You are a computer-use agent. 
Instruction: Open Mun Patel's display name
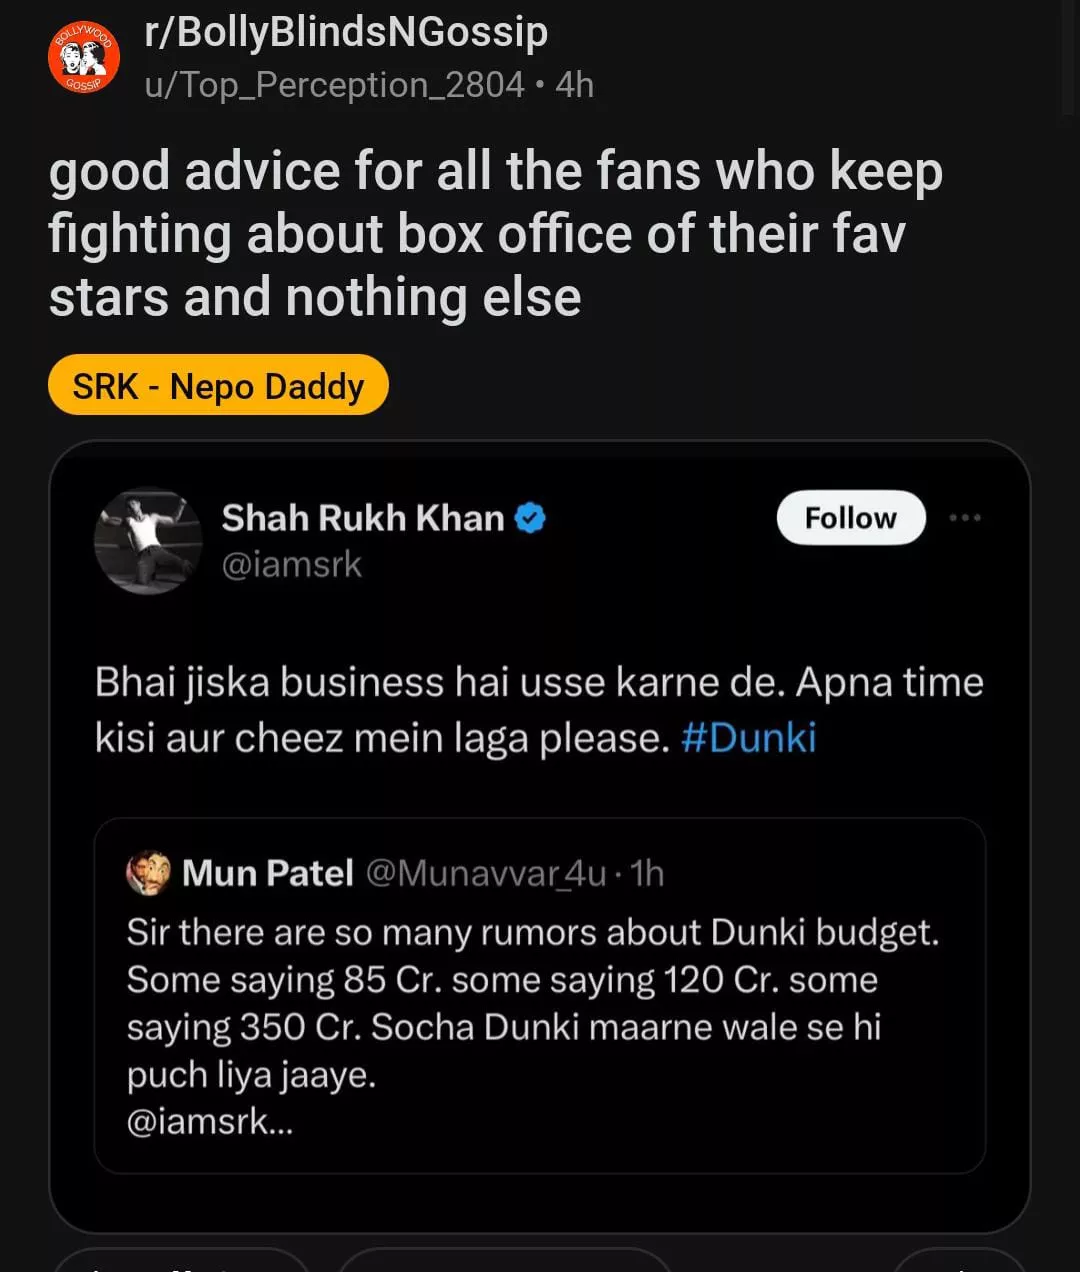[x=268, y=873]
